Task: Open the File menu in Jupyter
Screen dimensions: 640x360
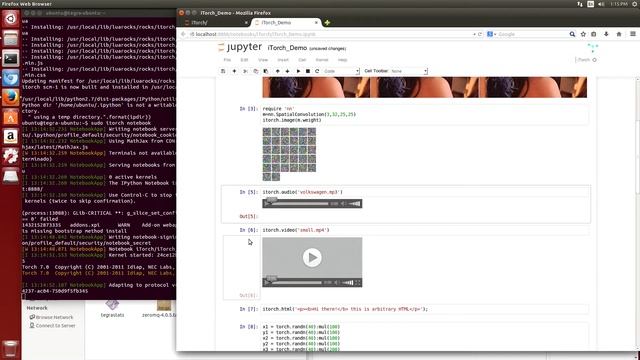Action: coord(227,60)
